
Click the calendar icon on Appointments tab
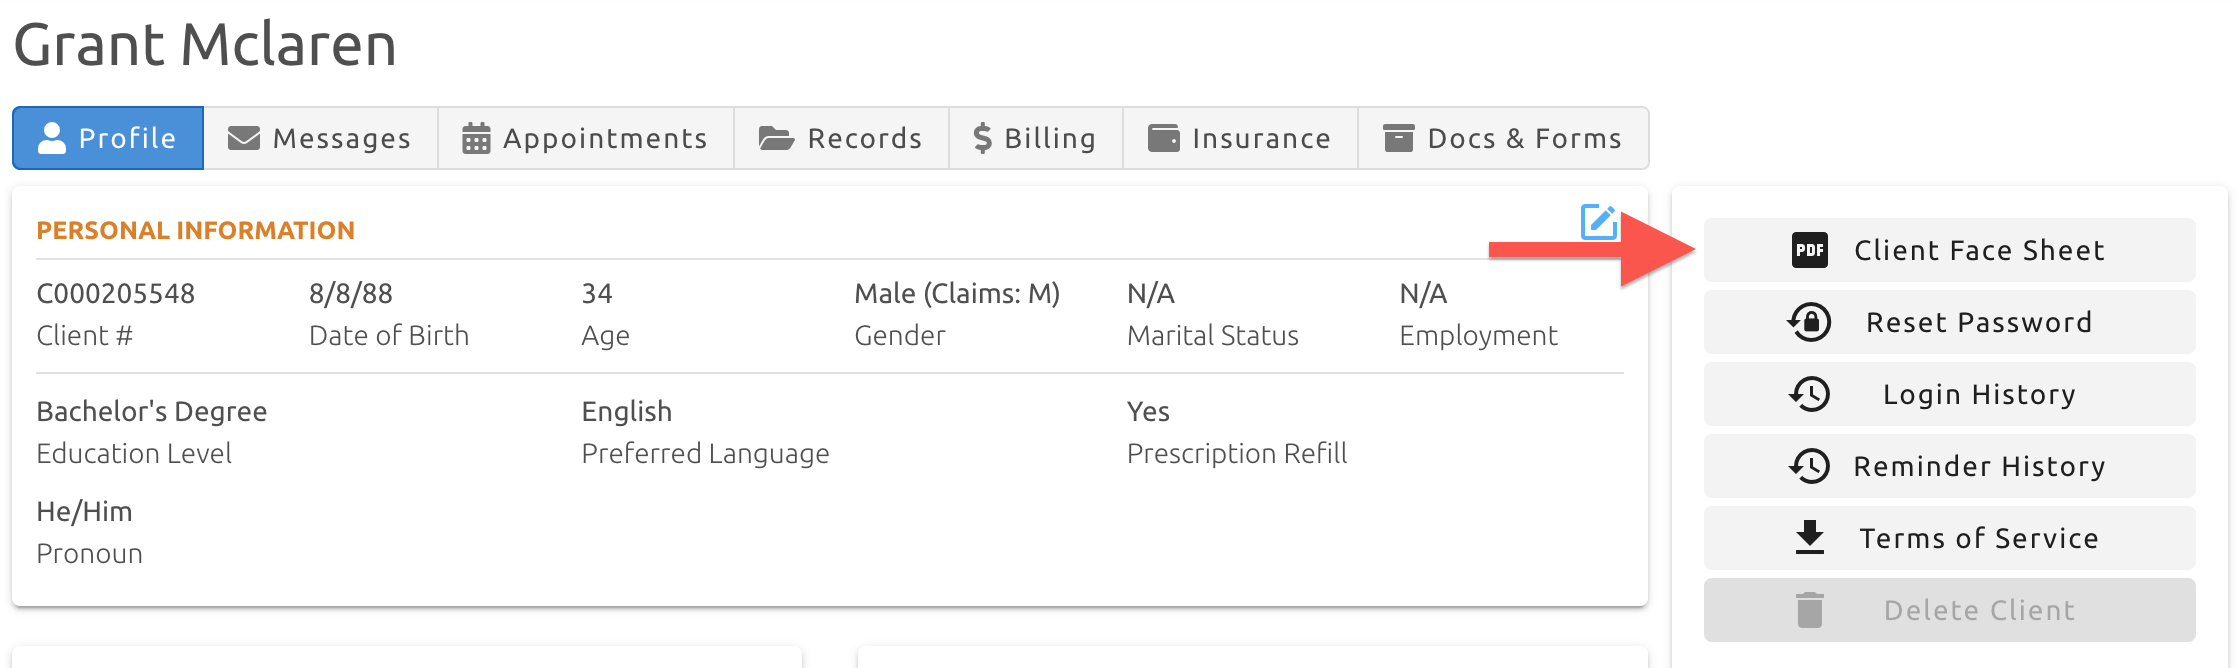click(x=476, y=138)
